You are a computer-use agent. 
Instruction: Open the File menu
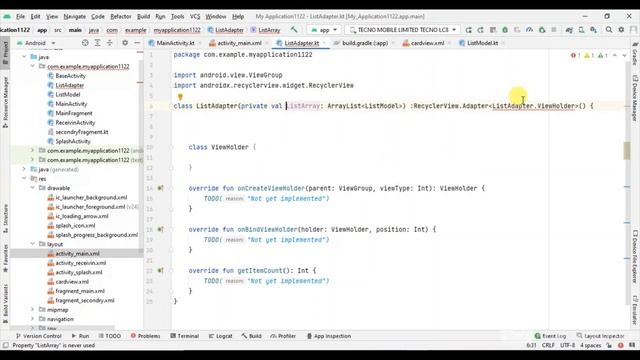tap(20, 16)
